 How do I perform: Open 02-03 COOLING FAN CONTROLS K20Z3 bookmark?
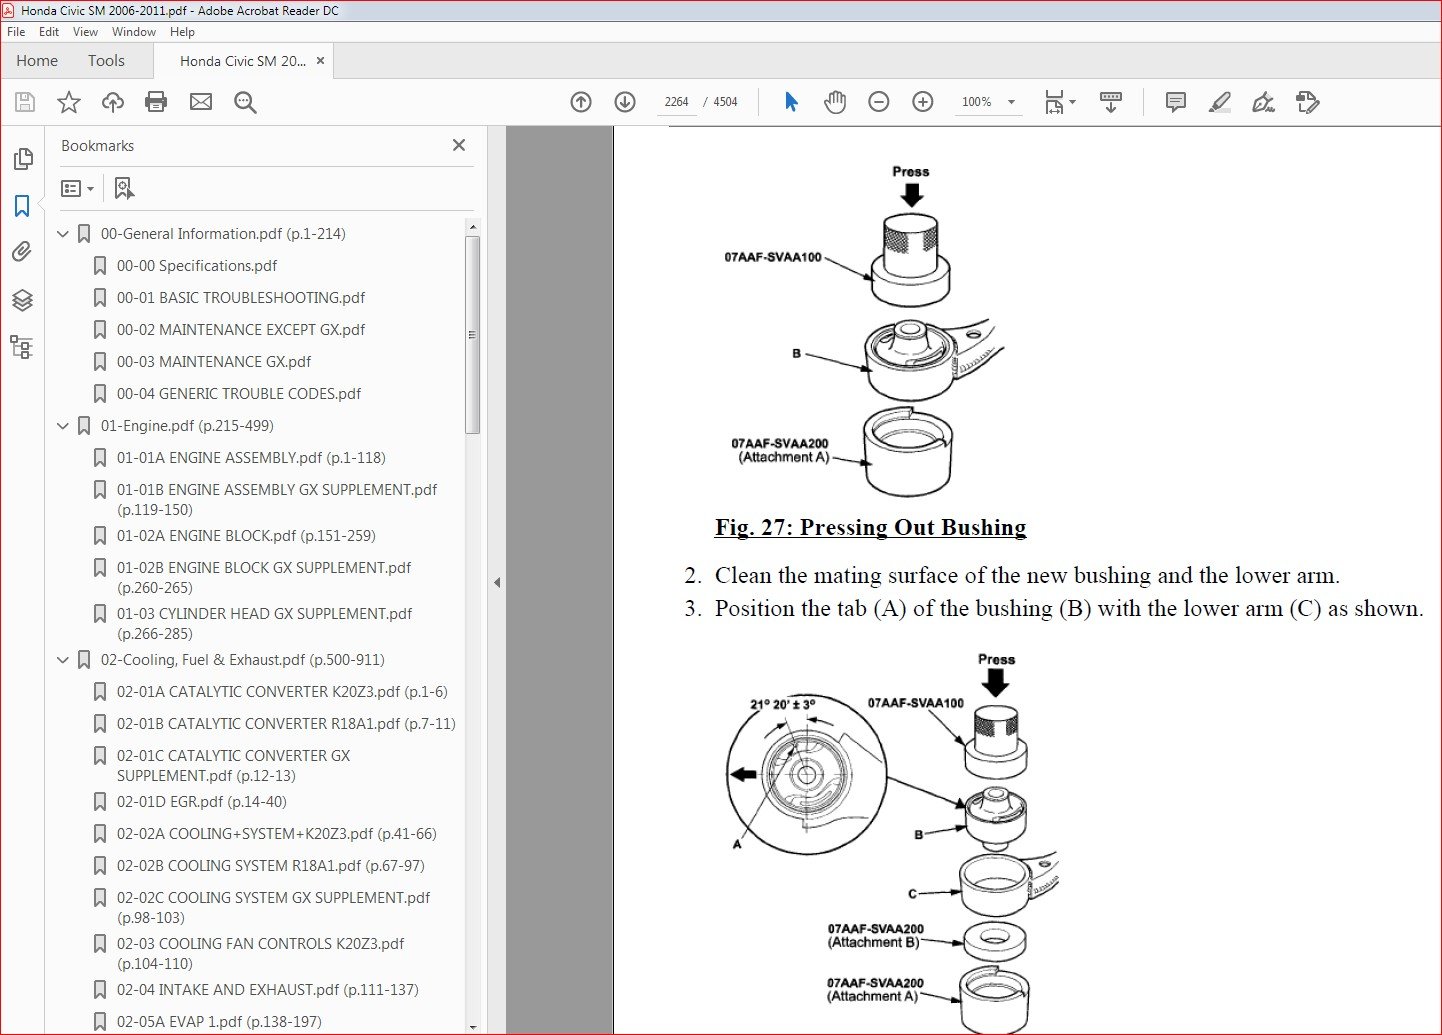[x=261, y=954]
